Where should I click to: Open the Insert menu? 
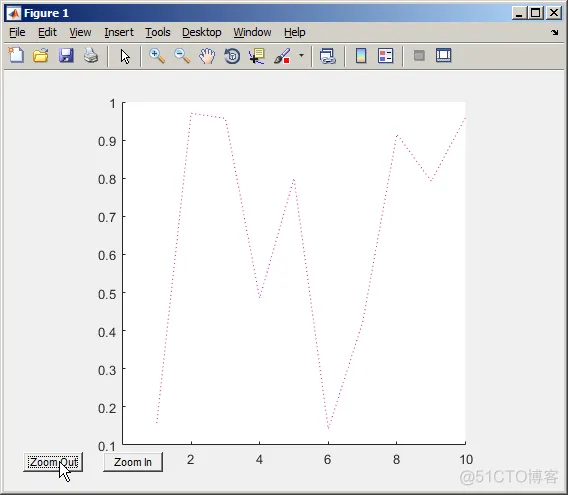(x=119, y=32)
